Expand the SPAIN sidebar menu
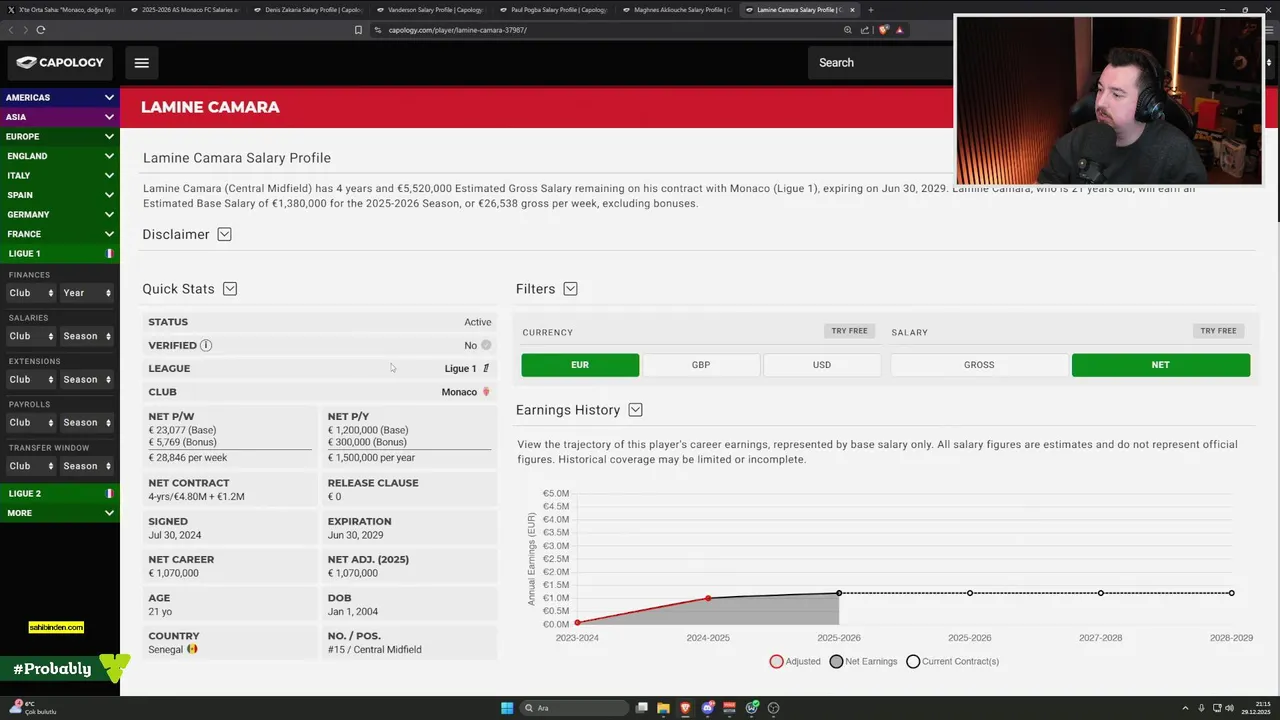Screen dimensions: 1280x720 (x=60, y=195)
